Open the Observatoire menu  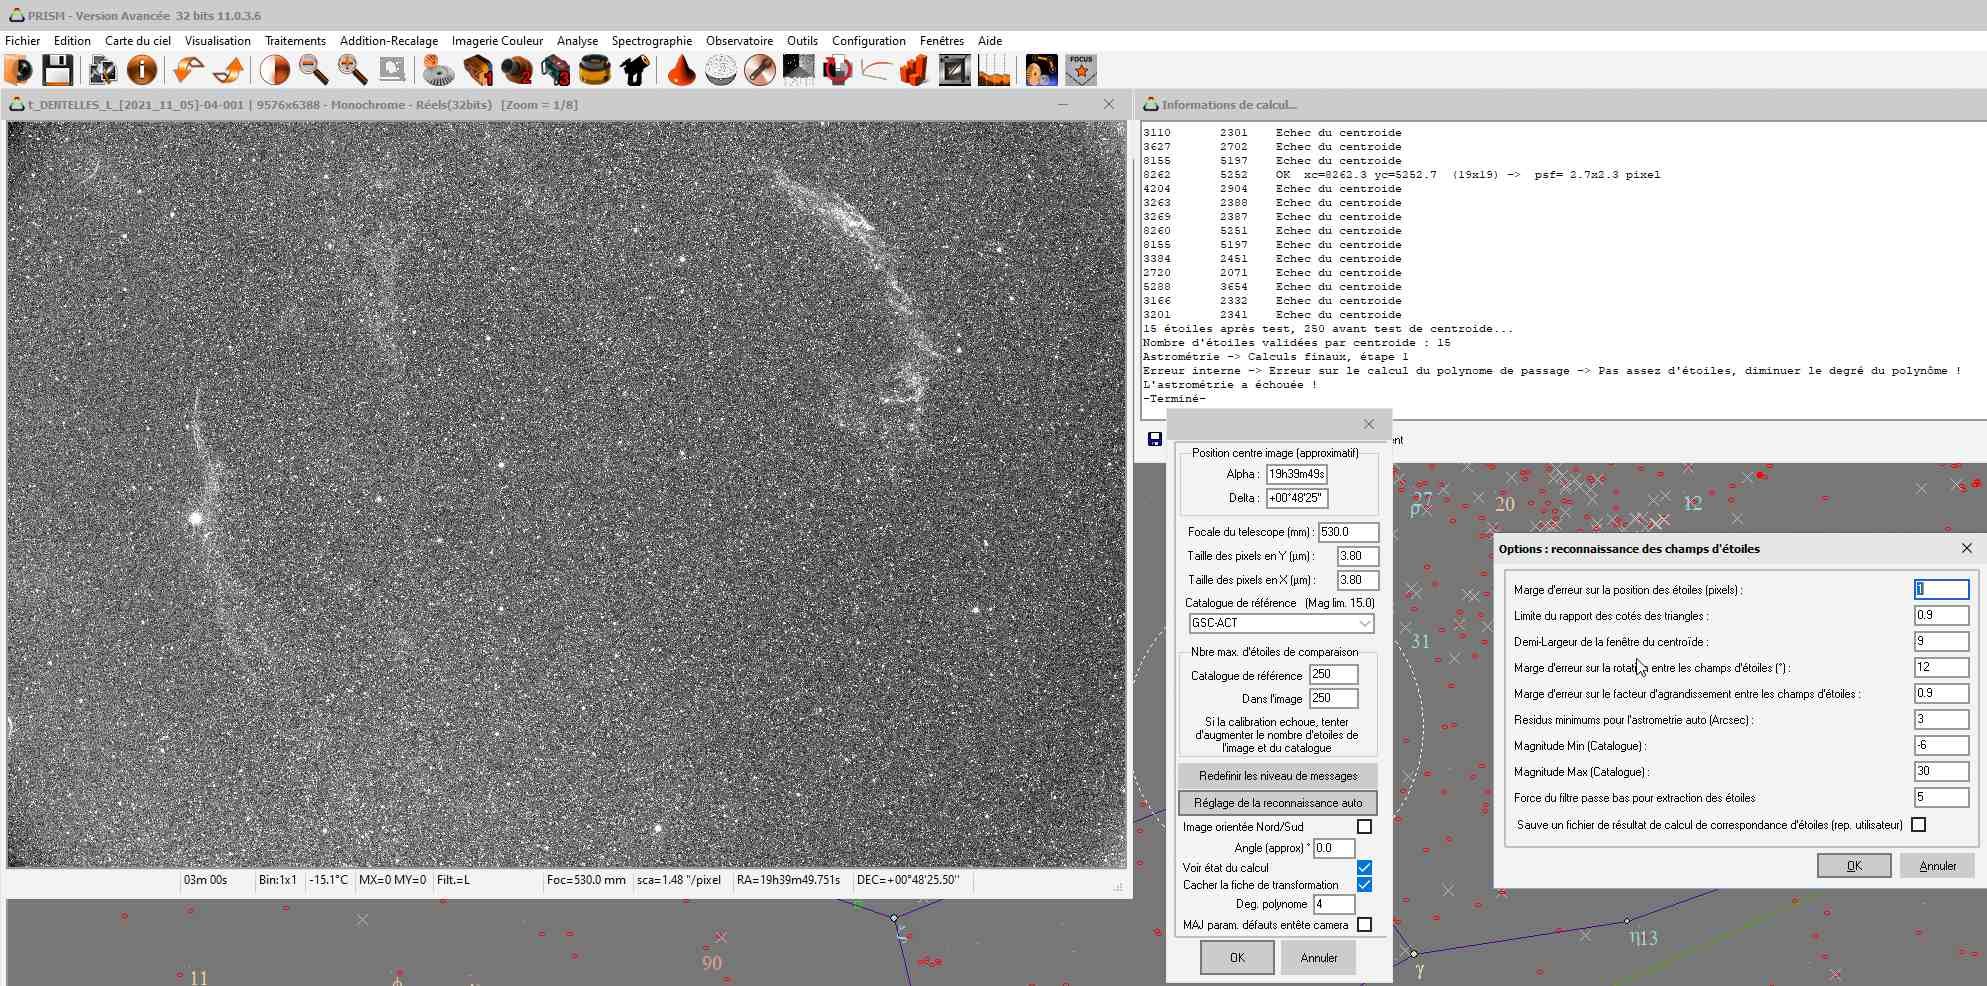pos(739,41)
